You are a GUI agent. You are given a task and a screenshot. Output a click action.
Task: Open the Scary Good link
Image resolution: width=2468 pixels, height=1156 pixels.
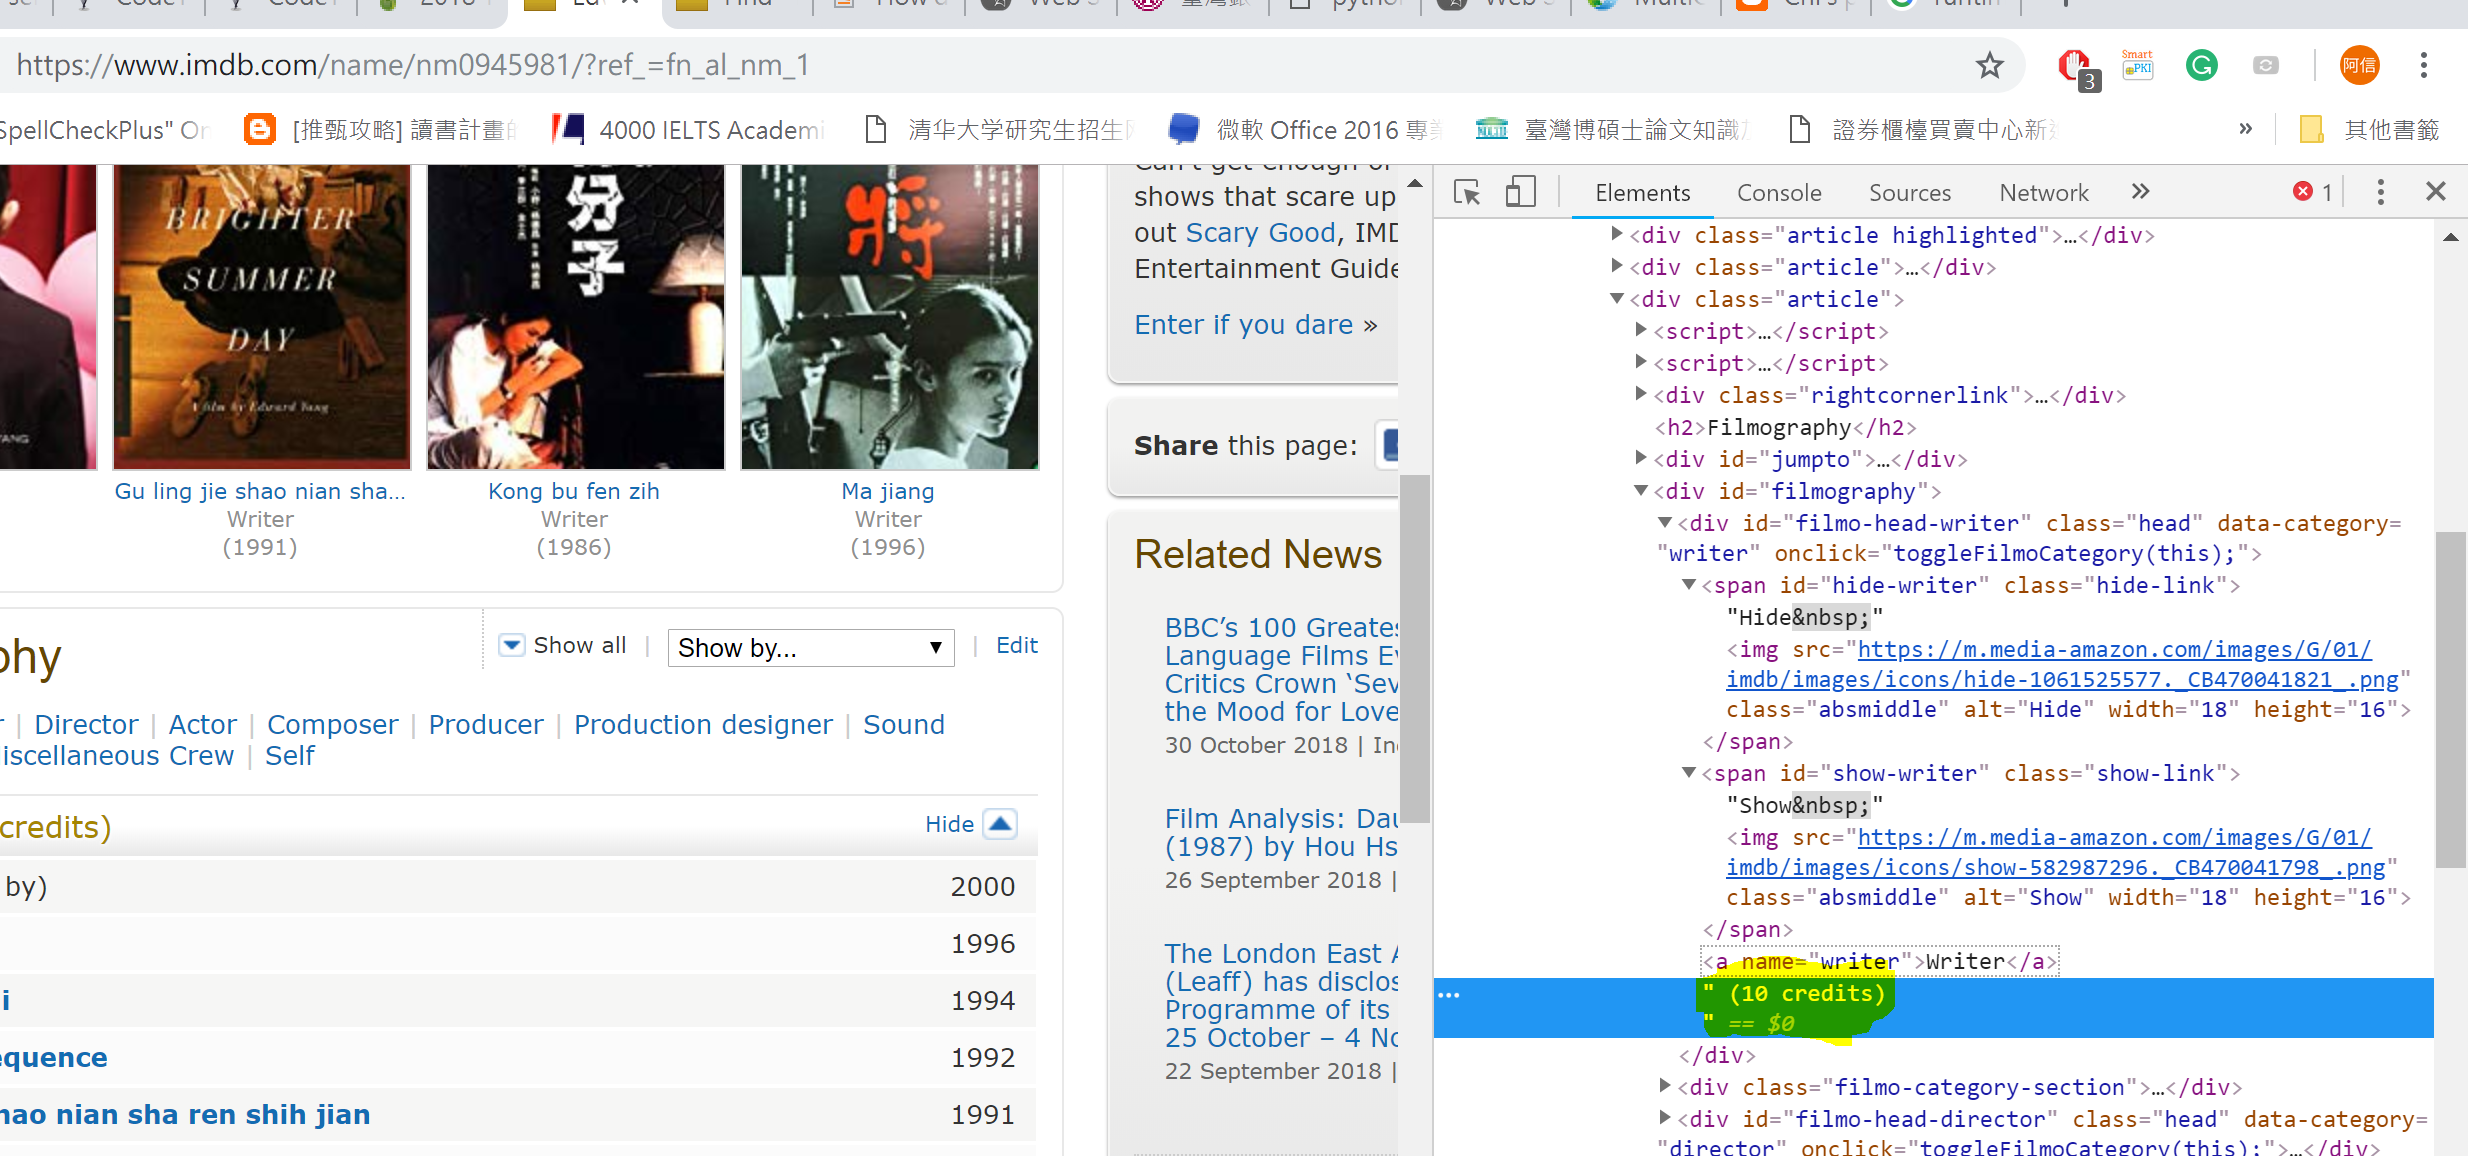[1261, 232]
